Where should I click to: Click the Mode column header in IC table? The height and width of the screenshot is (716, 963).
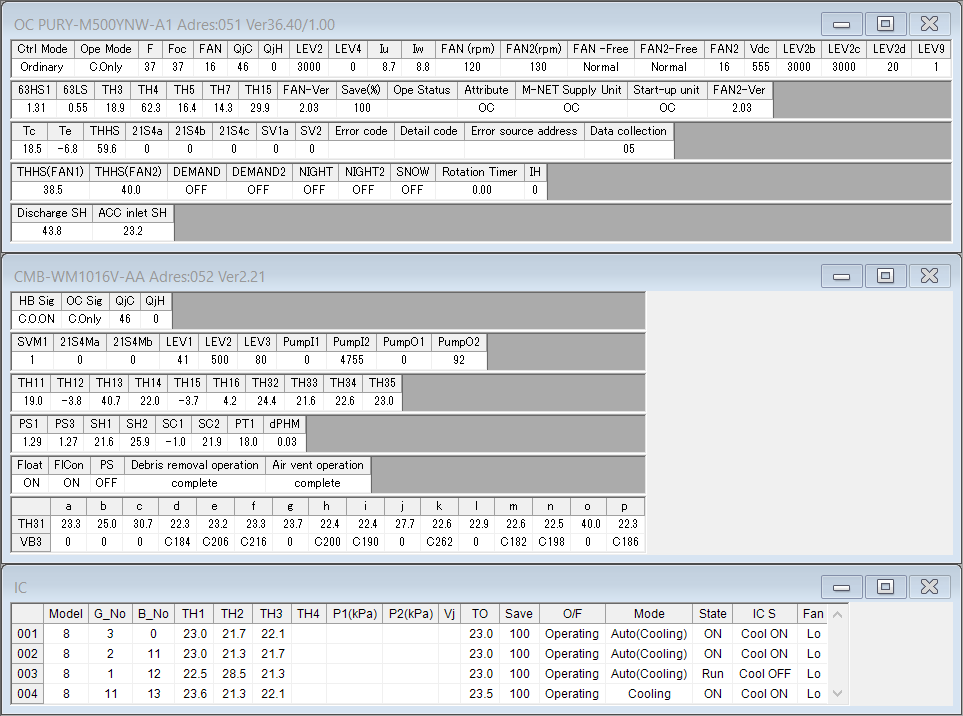click(648, 614)
